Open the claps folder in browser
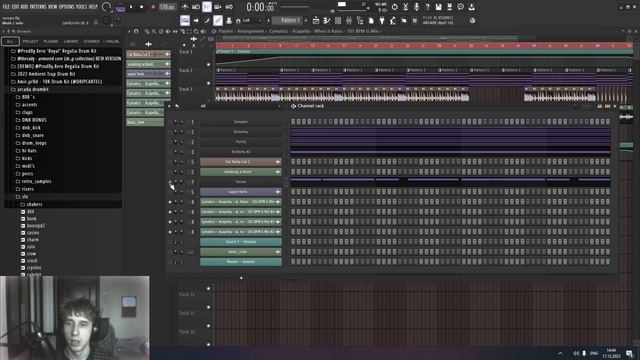The width and height of the screenshot is (640, 360). point(27,112)
